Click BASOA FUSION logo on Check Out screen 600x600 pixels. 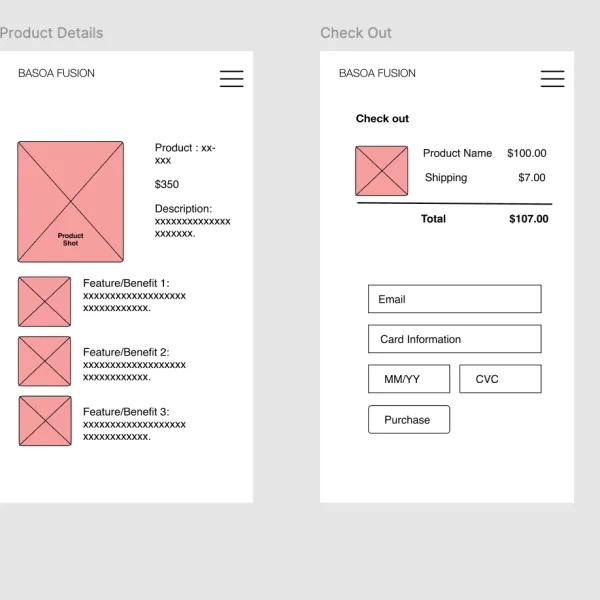377,73
